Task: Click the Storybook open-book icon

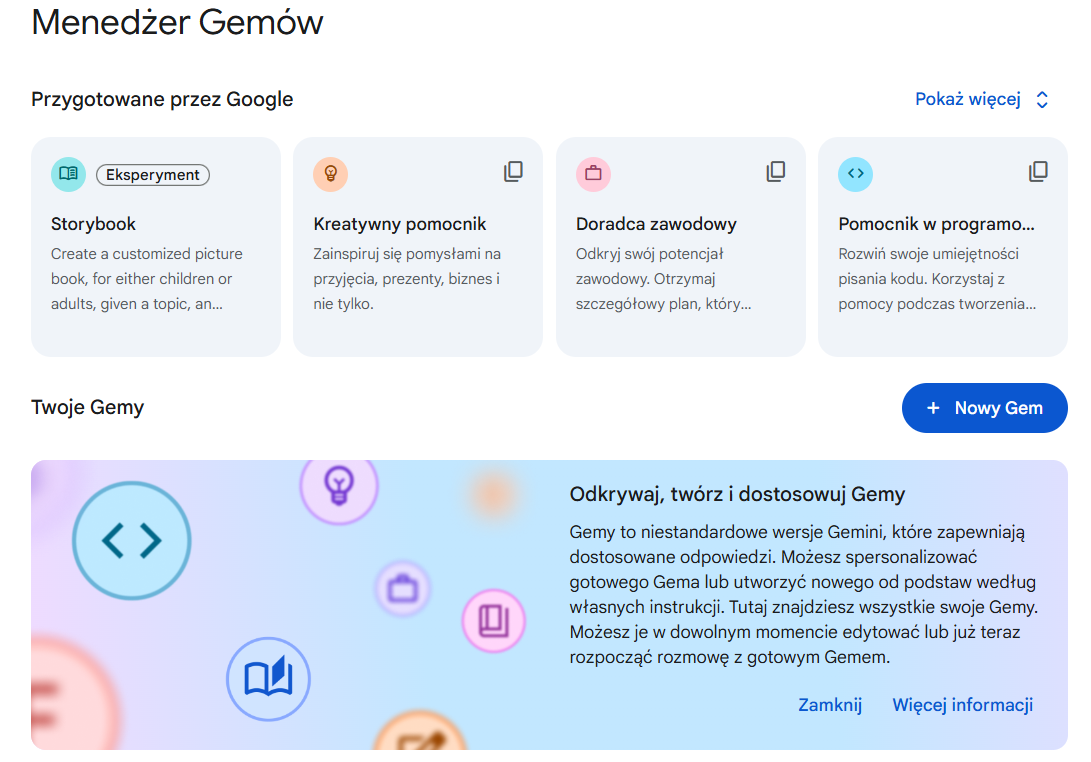Action: pos(68,173)
